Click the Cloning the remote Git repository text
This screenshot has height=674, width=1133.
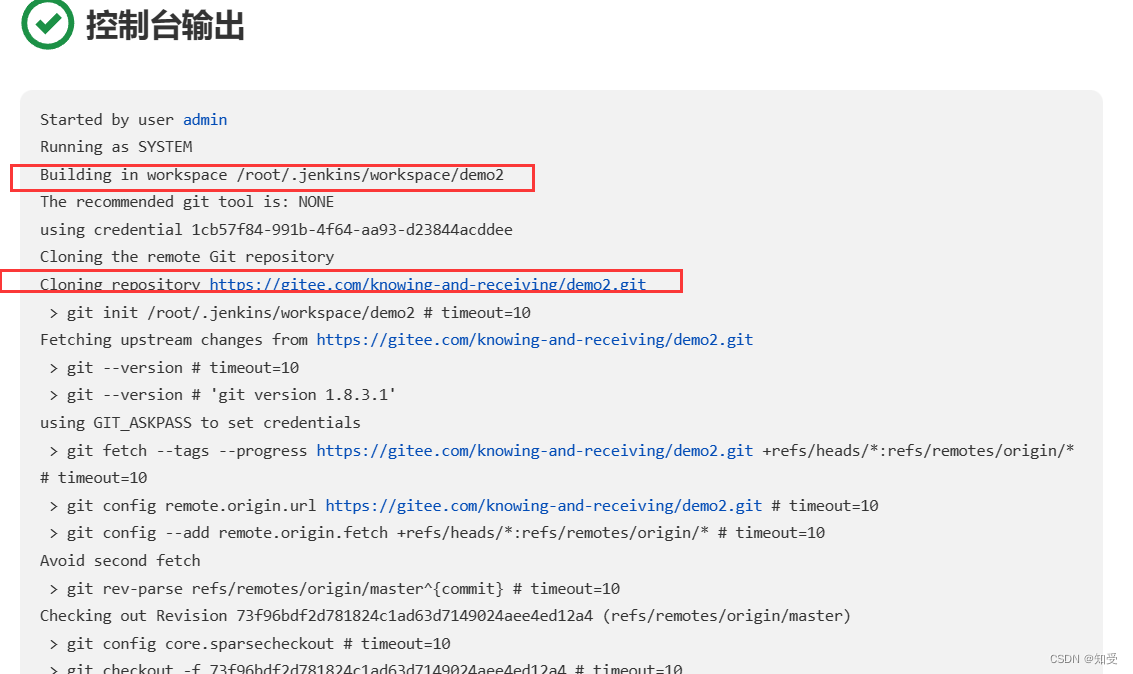tap(187, 257)
